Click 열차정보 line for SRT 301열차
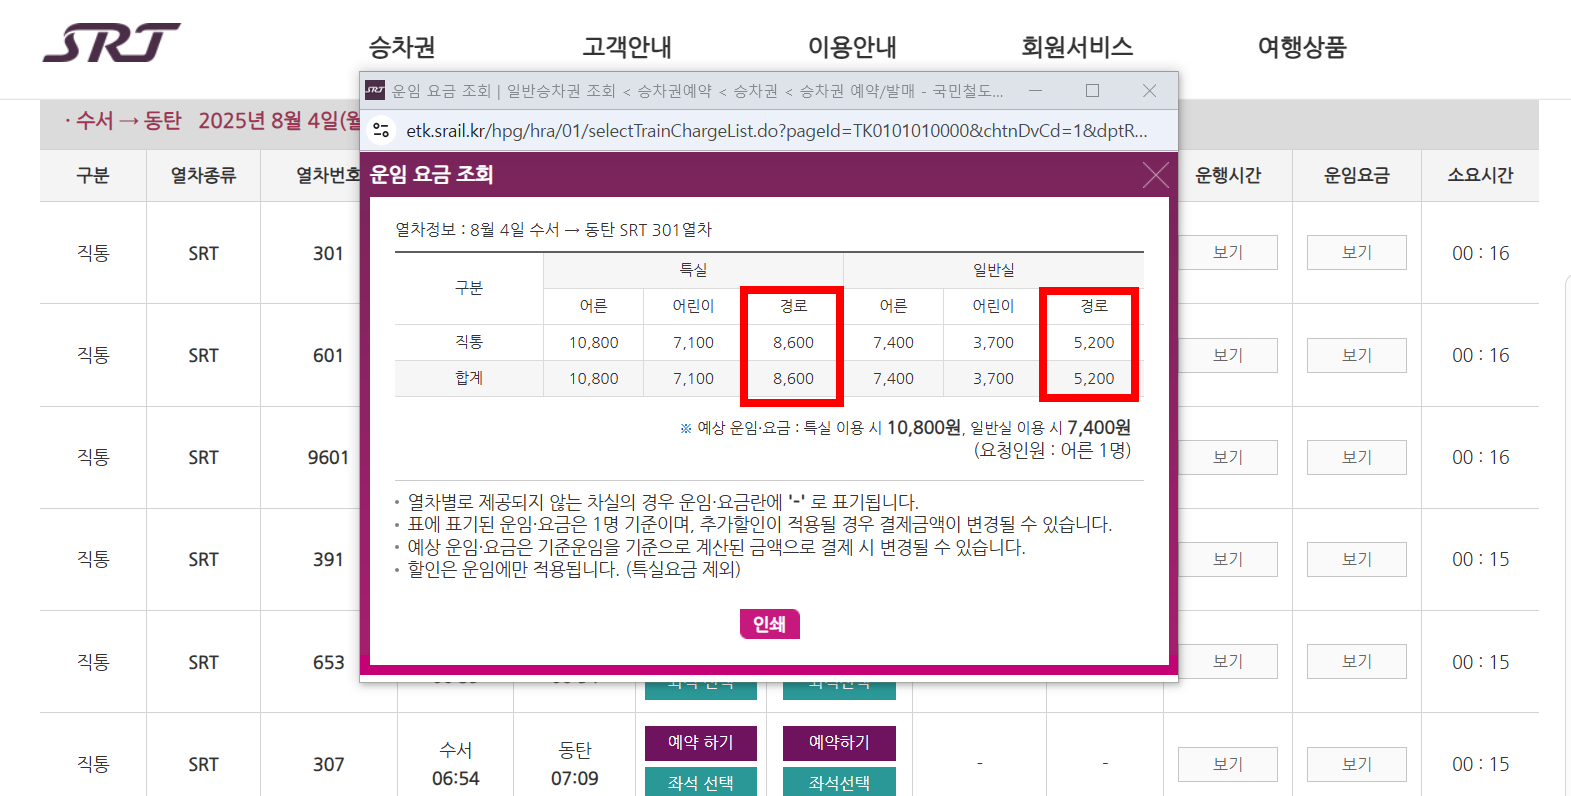The height and width of the screenshot is (796, 1571). point(553,229)
